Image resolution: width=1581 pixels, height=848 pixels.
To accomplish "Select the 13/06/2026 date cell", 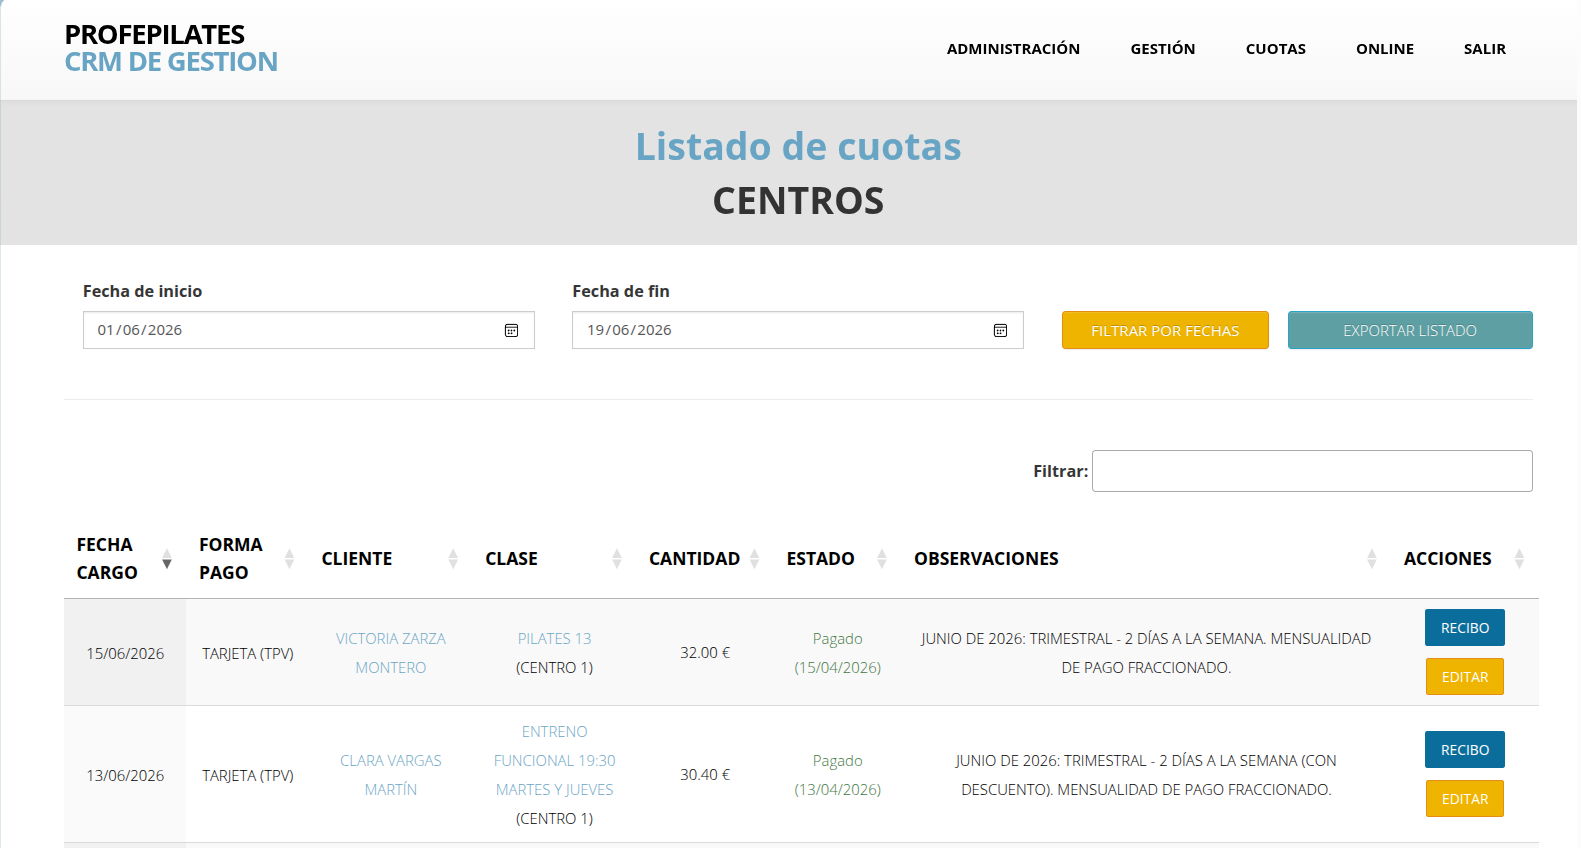I will click(125, 775).
